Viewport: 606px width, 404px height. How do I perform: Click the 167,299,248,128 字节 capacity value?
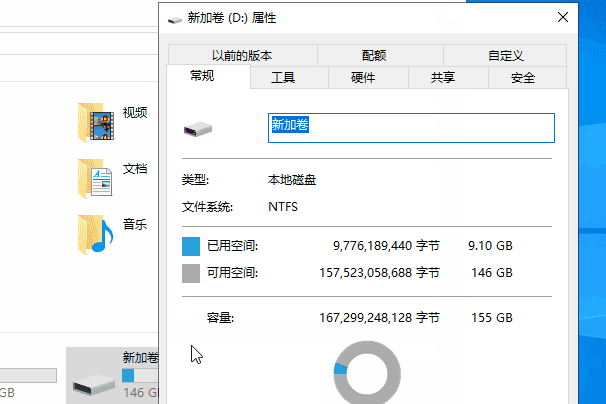click(380, 318)
